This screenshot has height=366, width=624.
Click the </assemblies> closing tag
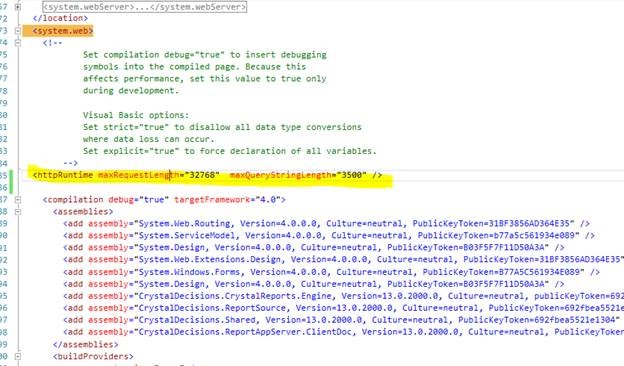click(x=86, y=345)
